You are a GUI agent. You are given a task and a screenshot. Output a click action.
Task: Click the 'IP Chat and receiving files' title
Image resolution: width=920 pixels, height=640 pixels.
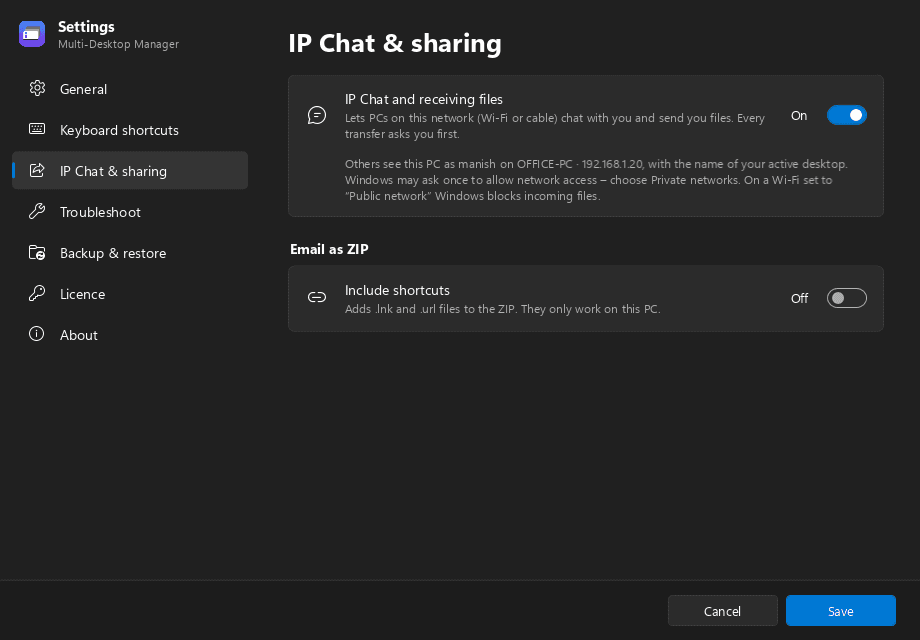pyautogui.click(x=424, y=99)
